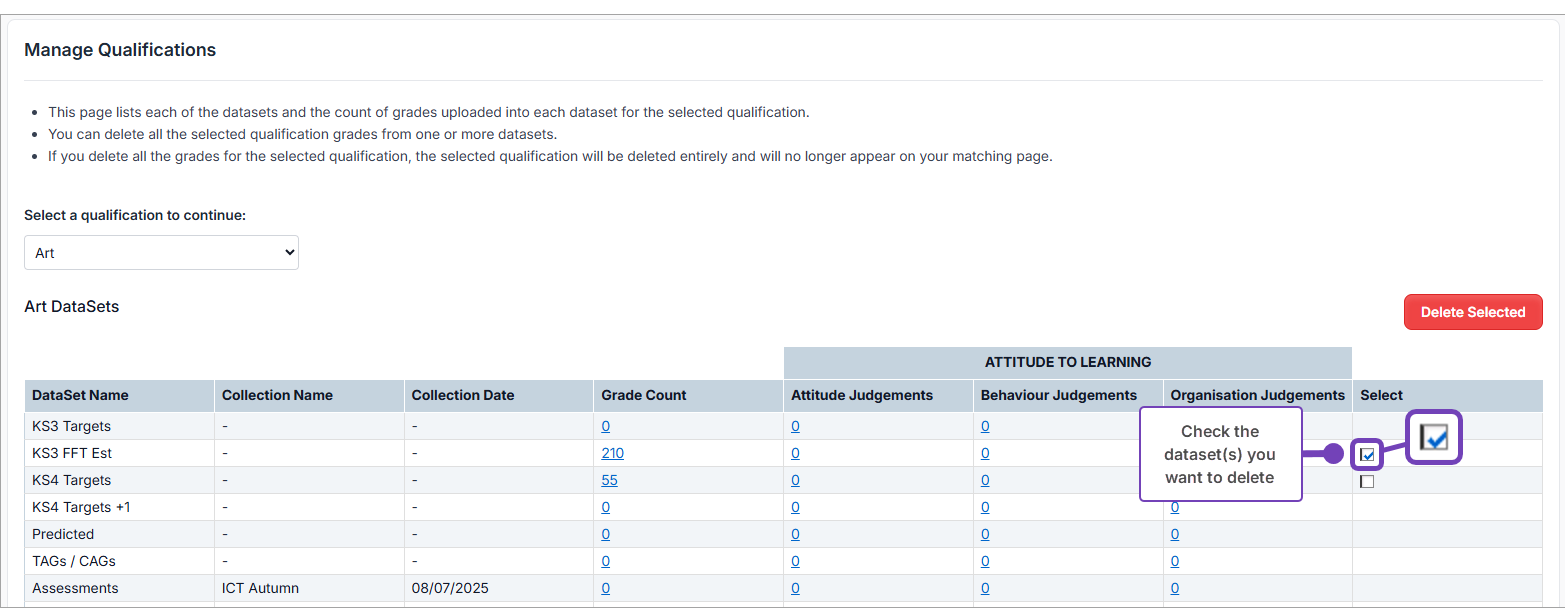Select the Grade Count column header
The height and width of the screenshot is (608, 1565).
pyautogui.click(x=643, y=395)
